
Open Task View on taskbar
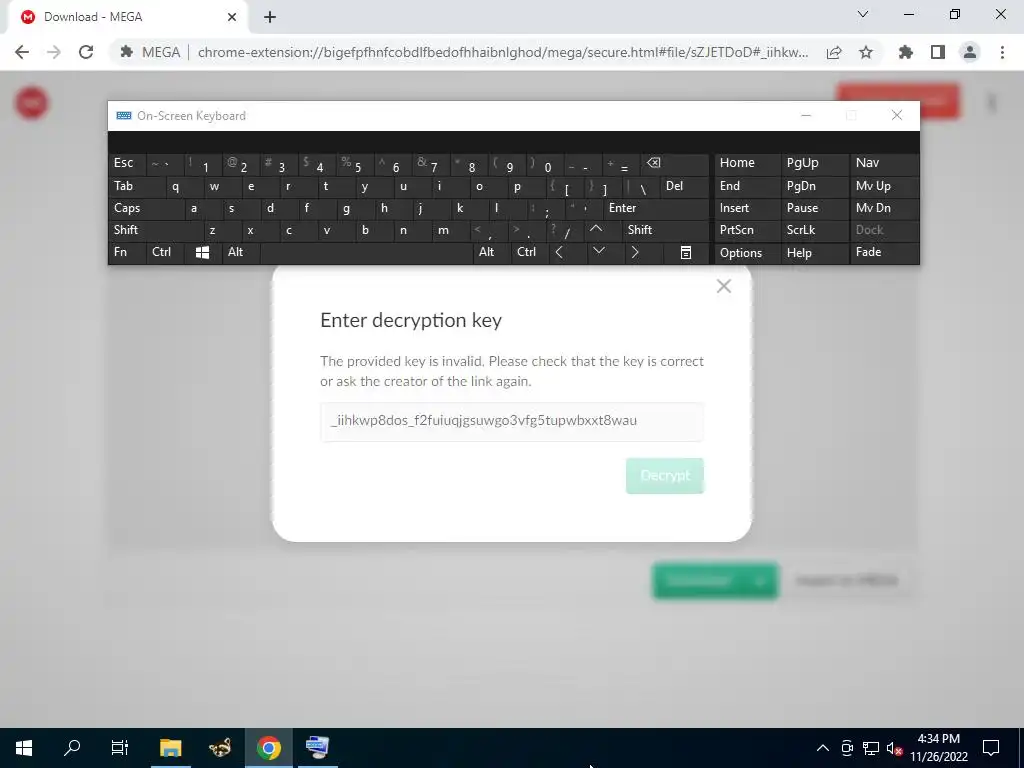tap(120, 748)
